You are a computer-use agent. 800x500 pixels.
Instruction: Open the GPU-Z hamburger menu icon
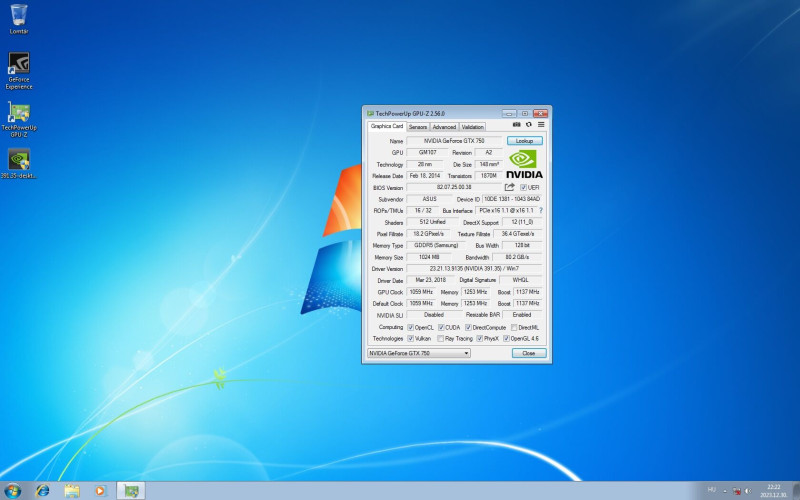pos(541,124)
